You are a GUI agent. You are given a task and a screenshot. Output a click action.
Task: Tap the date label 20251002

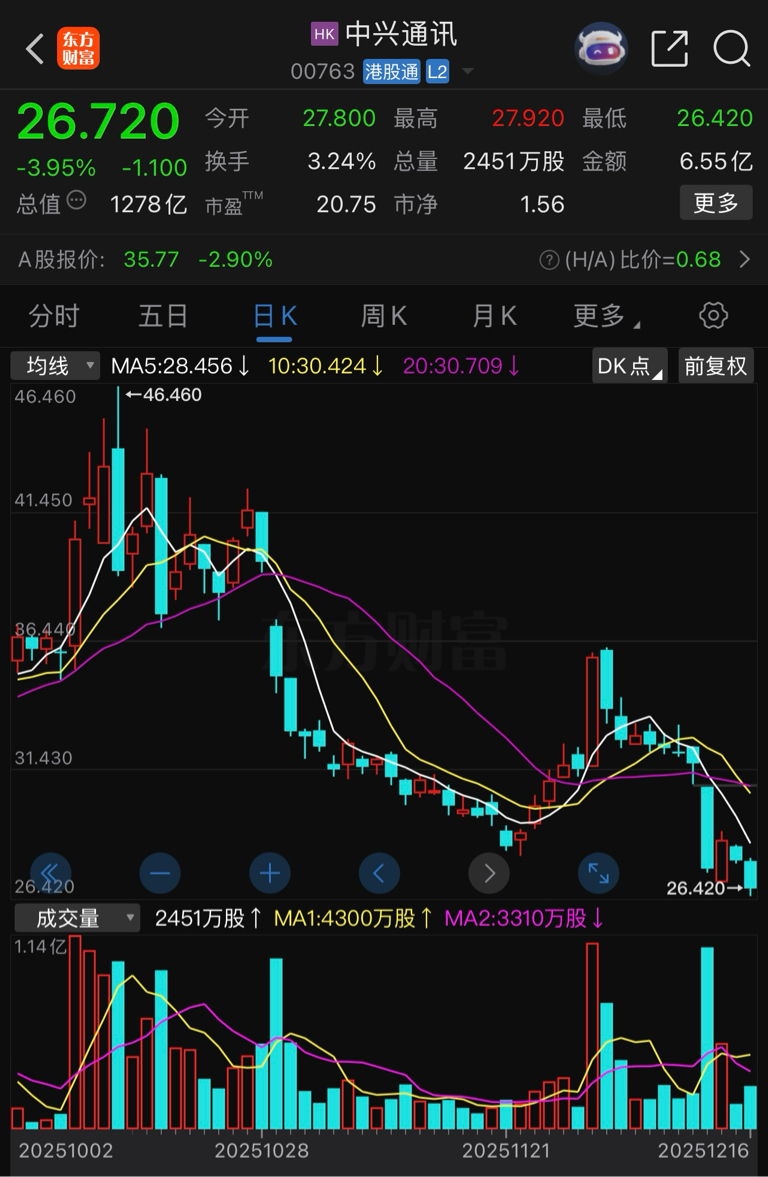(x=65, y=1151)
